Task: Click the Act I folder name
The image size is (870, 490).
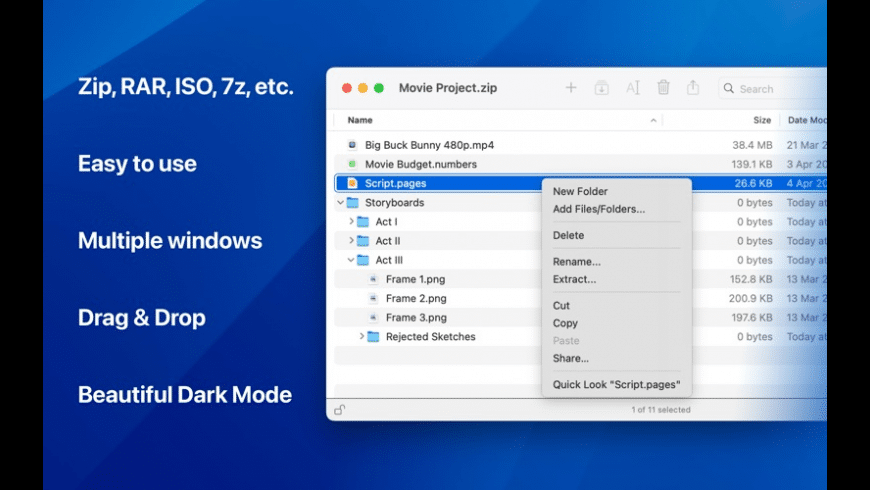Action: (386, 221)
